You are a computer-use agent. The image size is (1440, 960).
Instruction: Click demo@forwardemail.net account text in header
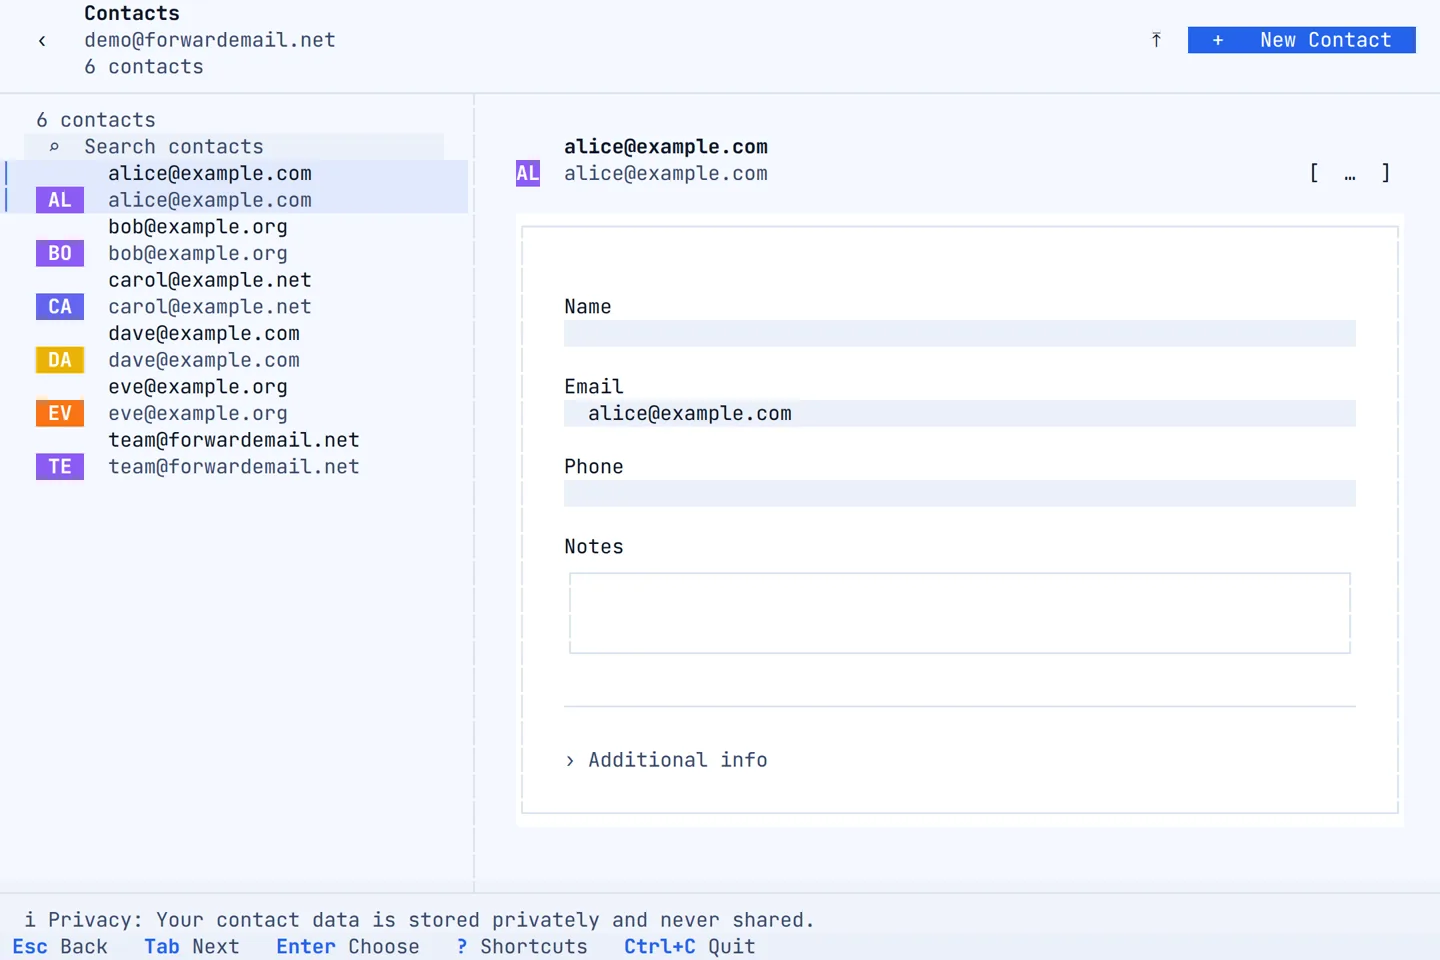point(210,40)
